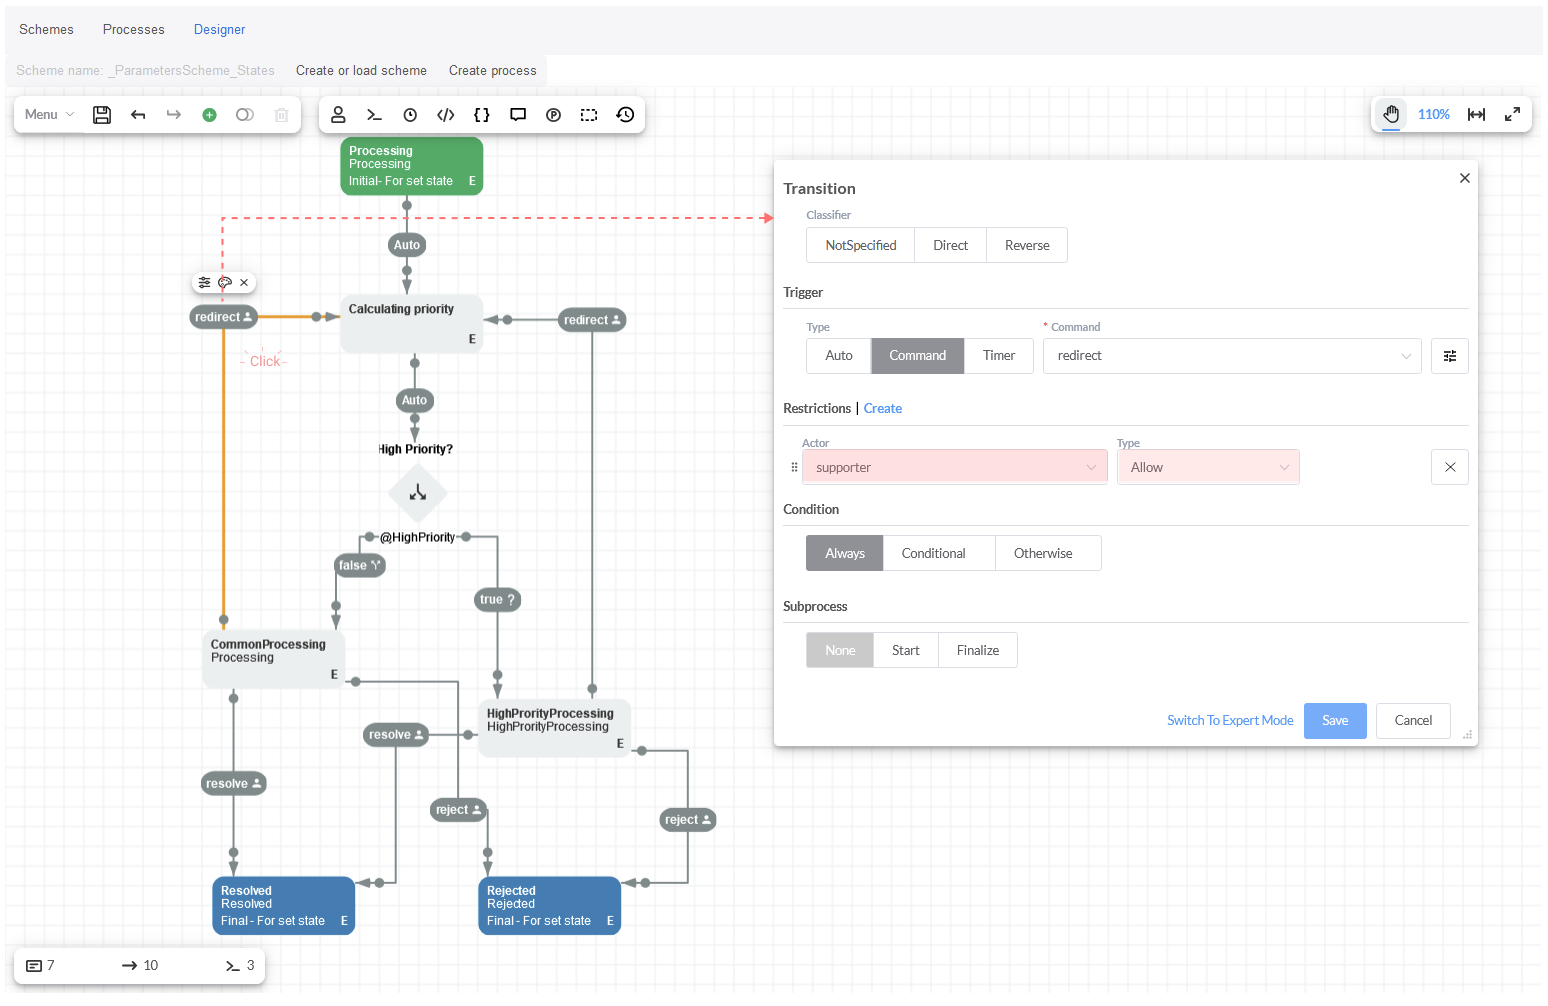
Task: Click Switch To Expert Mode link
Action: (1230, 720)
